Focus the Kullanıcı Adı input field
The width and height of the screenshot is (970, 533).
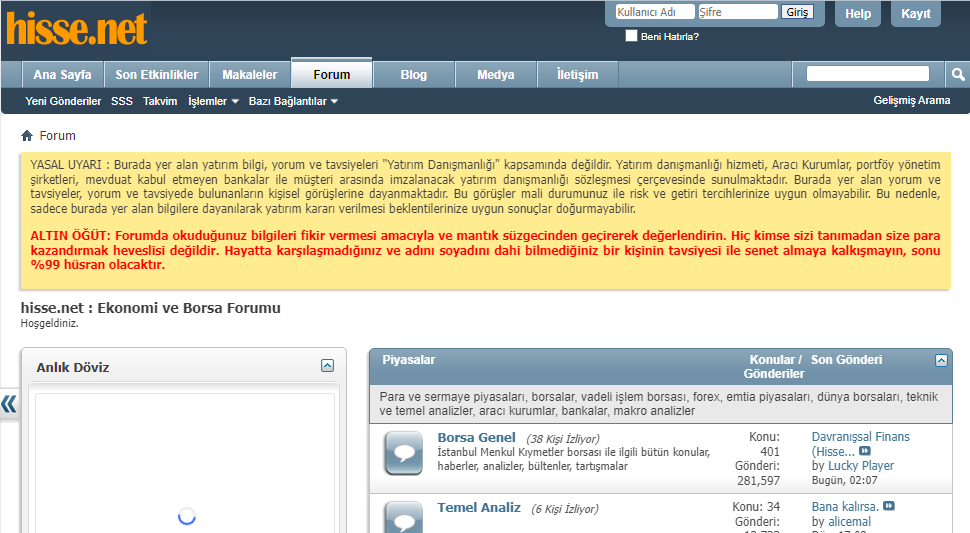pos(655,12)
